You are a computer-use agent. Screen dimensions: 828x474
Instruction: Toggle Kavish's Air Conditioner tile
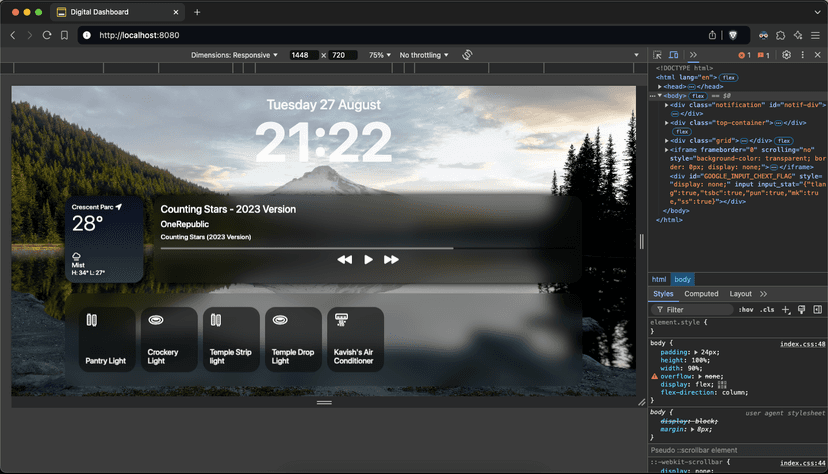[x=355, y=339]
